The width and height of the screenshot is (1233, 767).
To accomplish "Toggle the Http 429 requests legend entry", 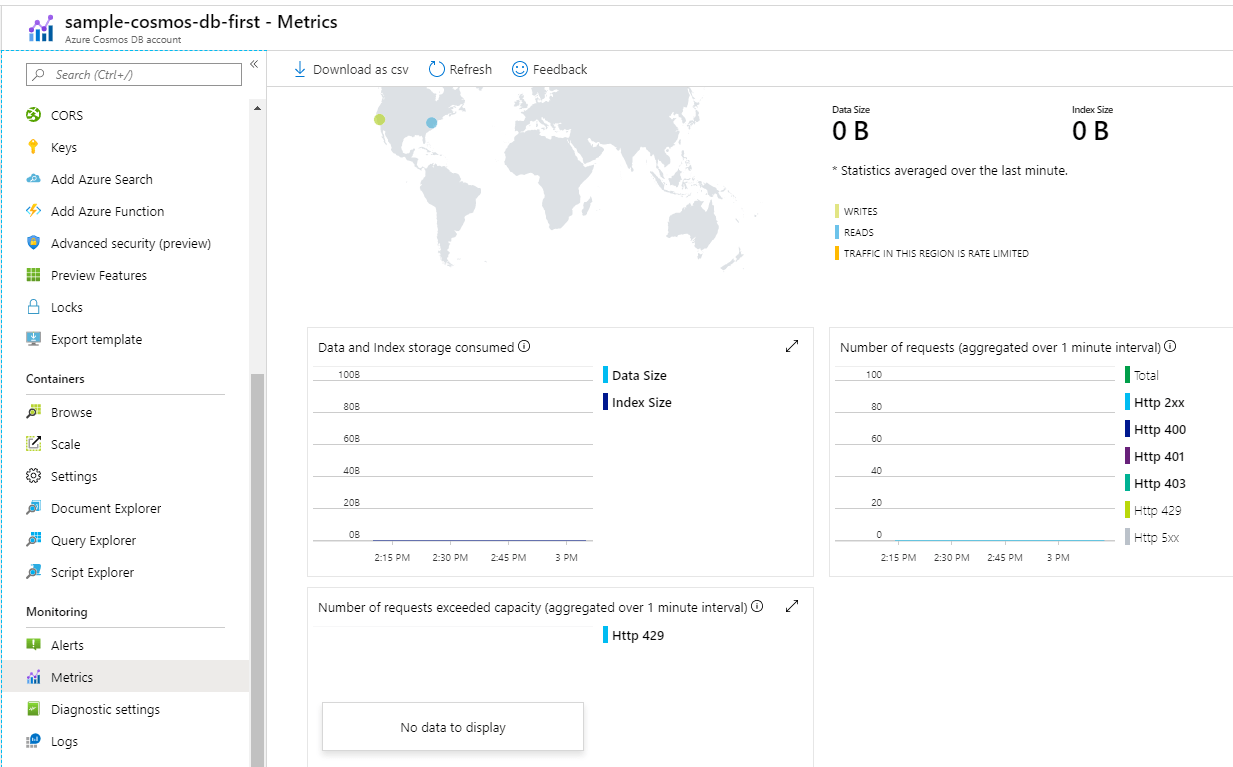I will (x=1157, y=510).
